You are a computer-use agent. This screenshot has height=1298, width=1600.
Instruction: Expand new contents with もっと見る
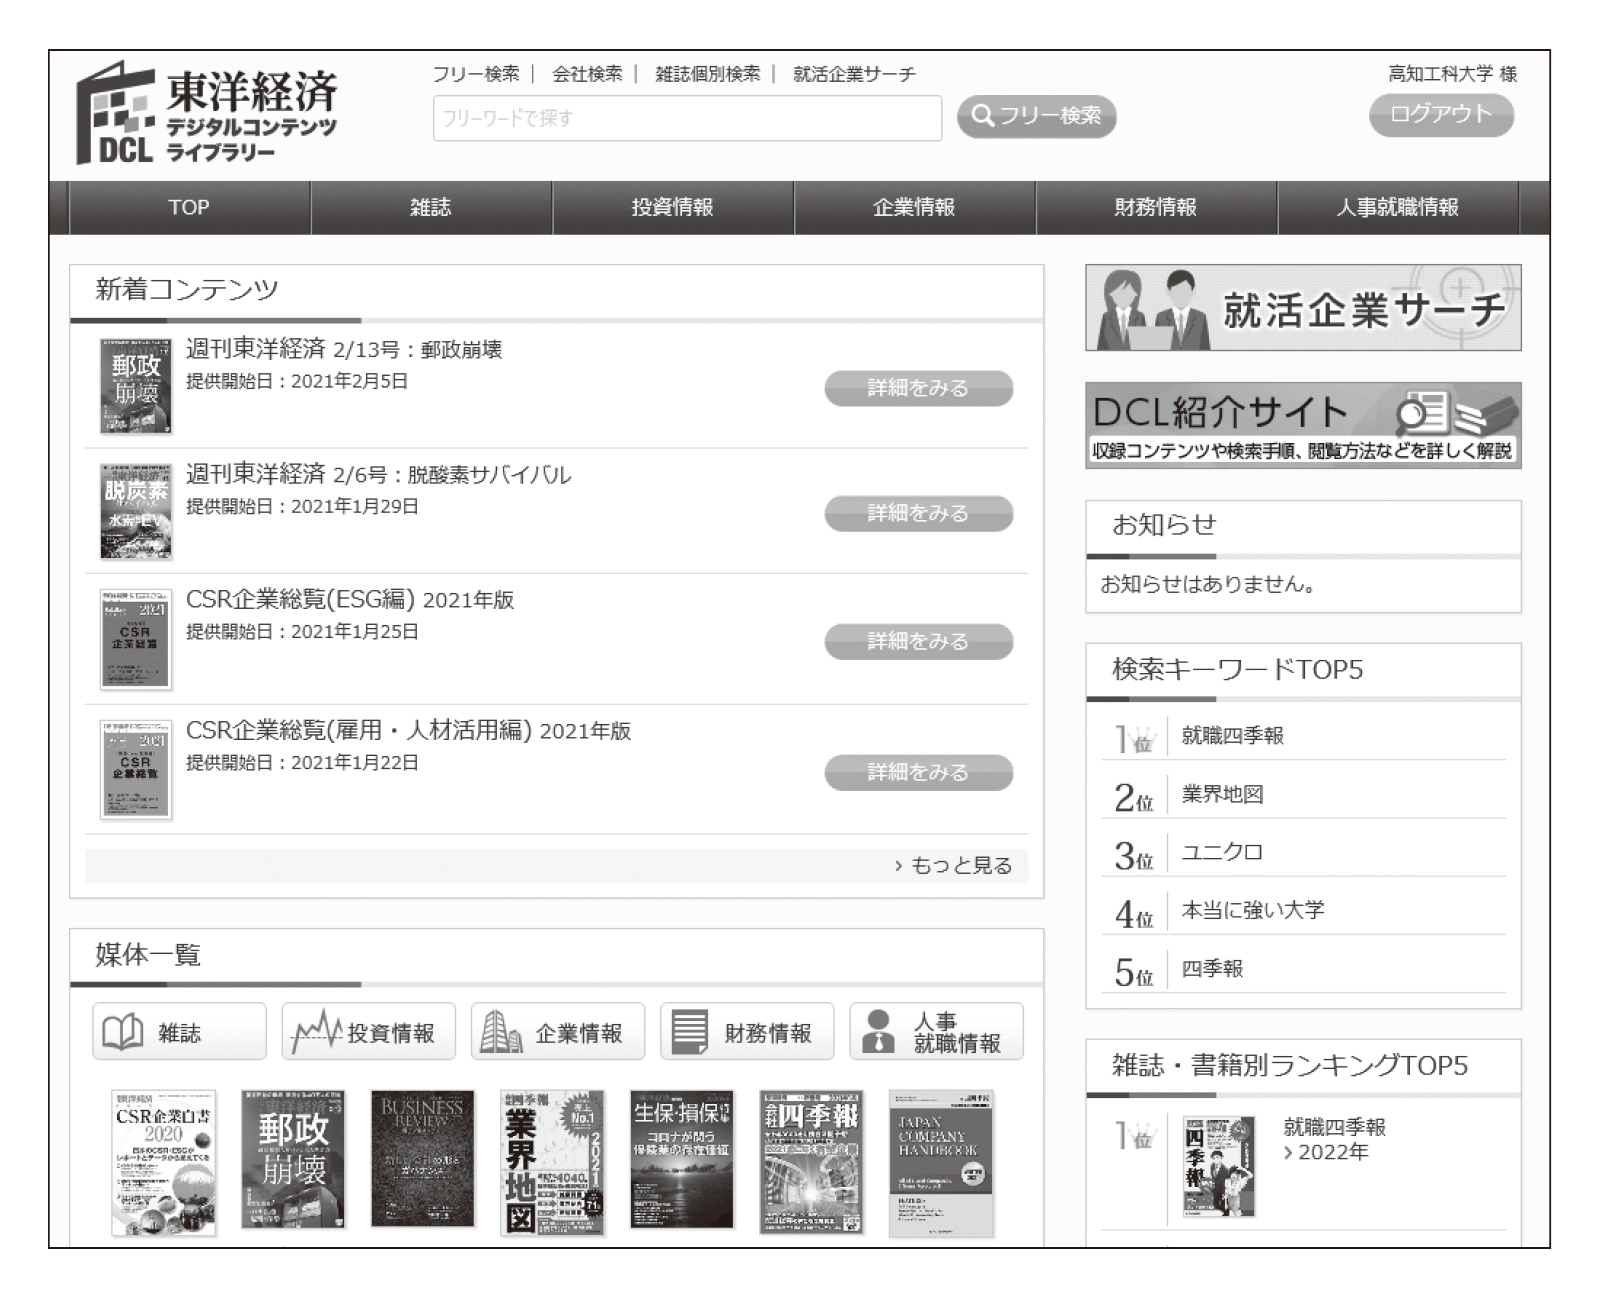954,865
